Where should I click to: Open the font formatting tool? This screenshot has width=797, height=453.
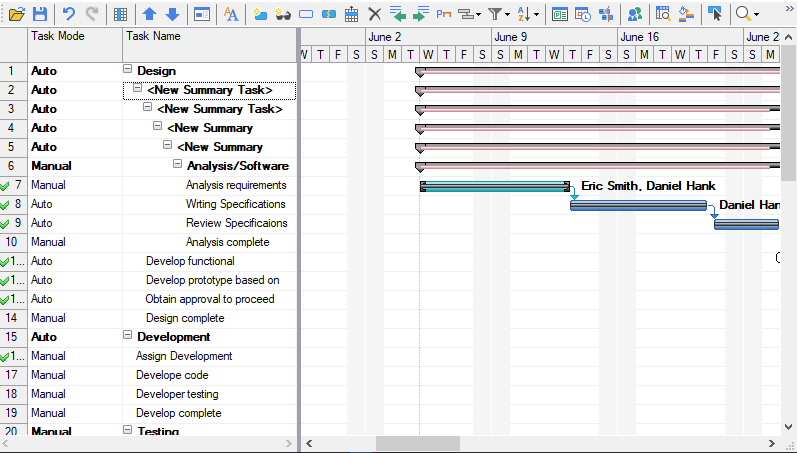click(x=231, y=14)
